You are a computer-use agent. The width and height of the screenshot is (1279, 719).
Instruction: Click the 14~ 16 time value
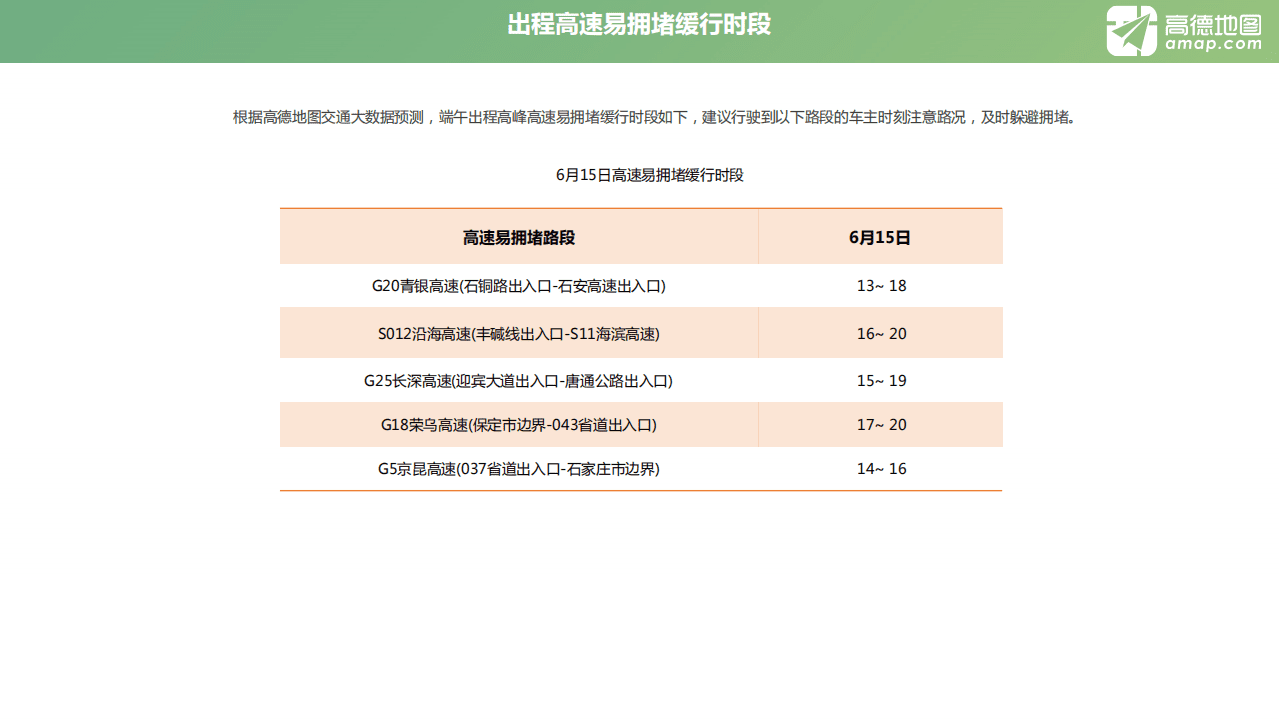[x=880, y=468]
